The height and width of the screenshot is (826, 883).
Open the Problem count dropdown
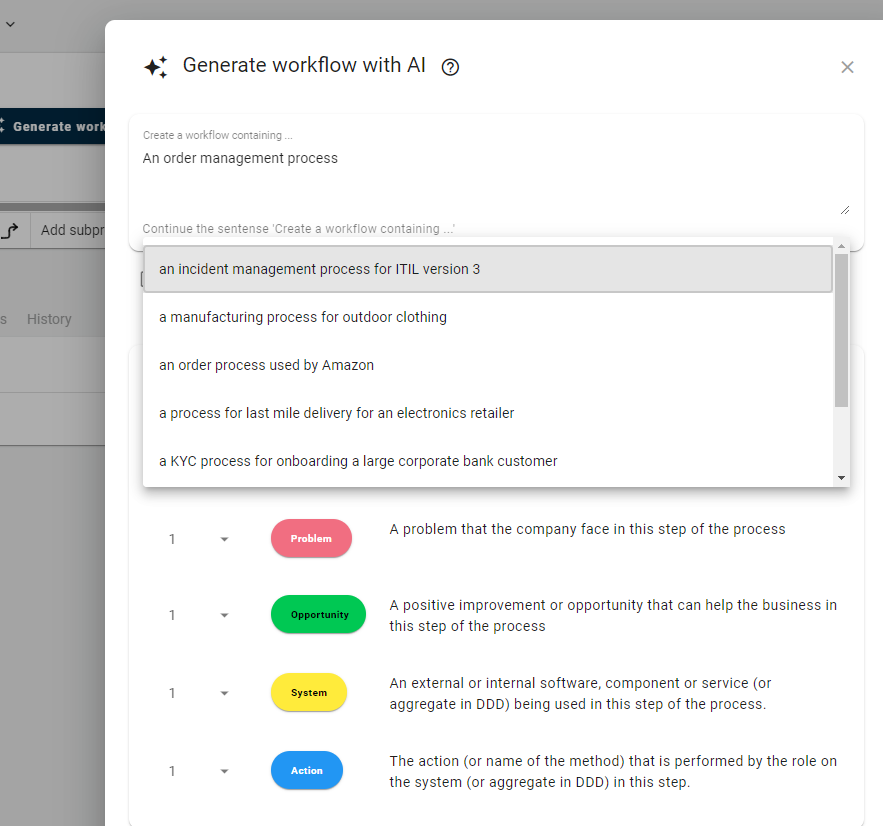point(224,538)
